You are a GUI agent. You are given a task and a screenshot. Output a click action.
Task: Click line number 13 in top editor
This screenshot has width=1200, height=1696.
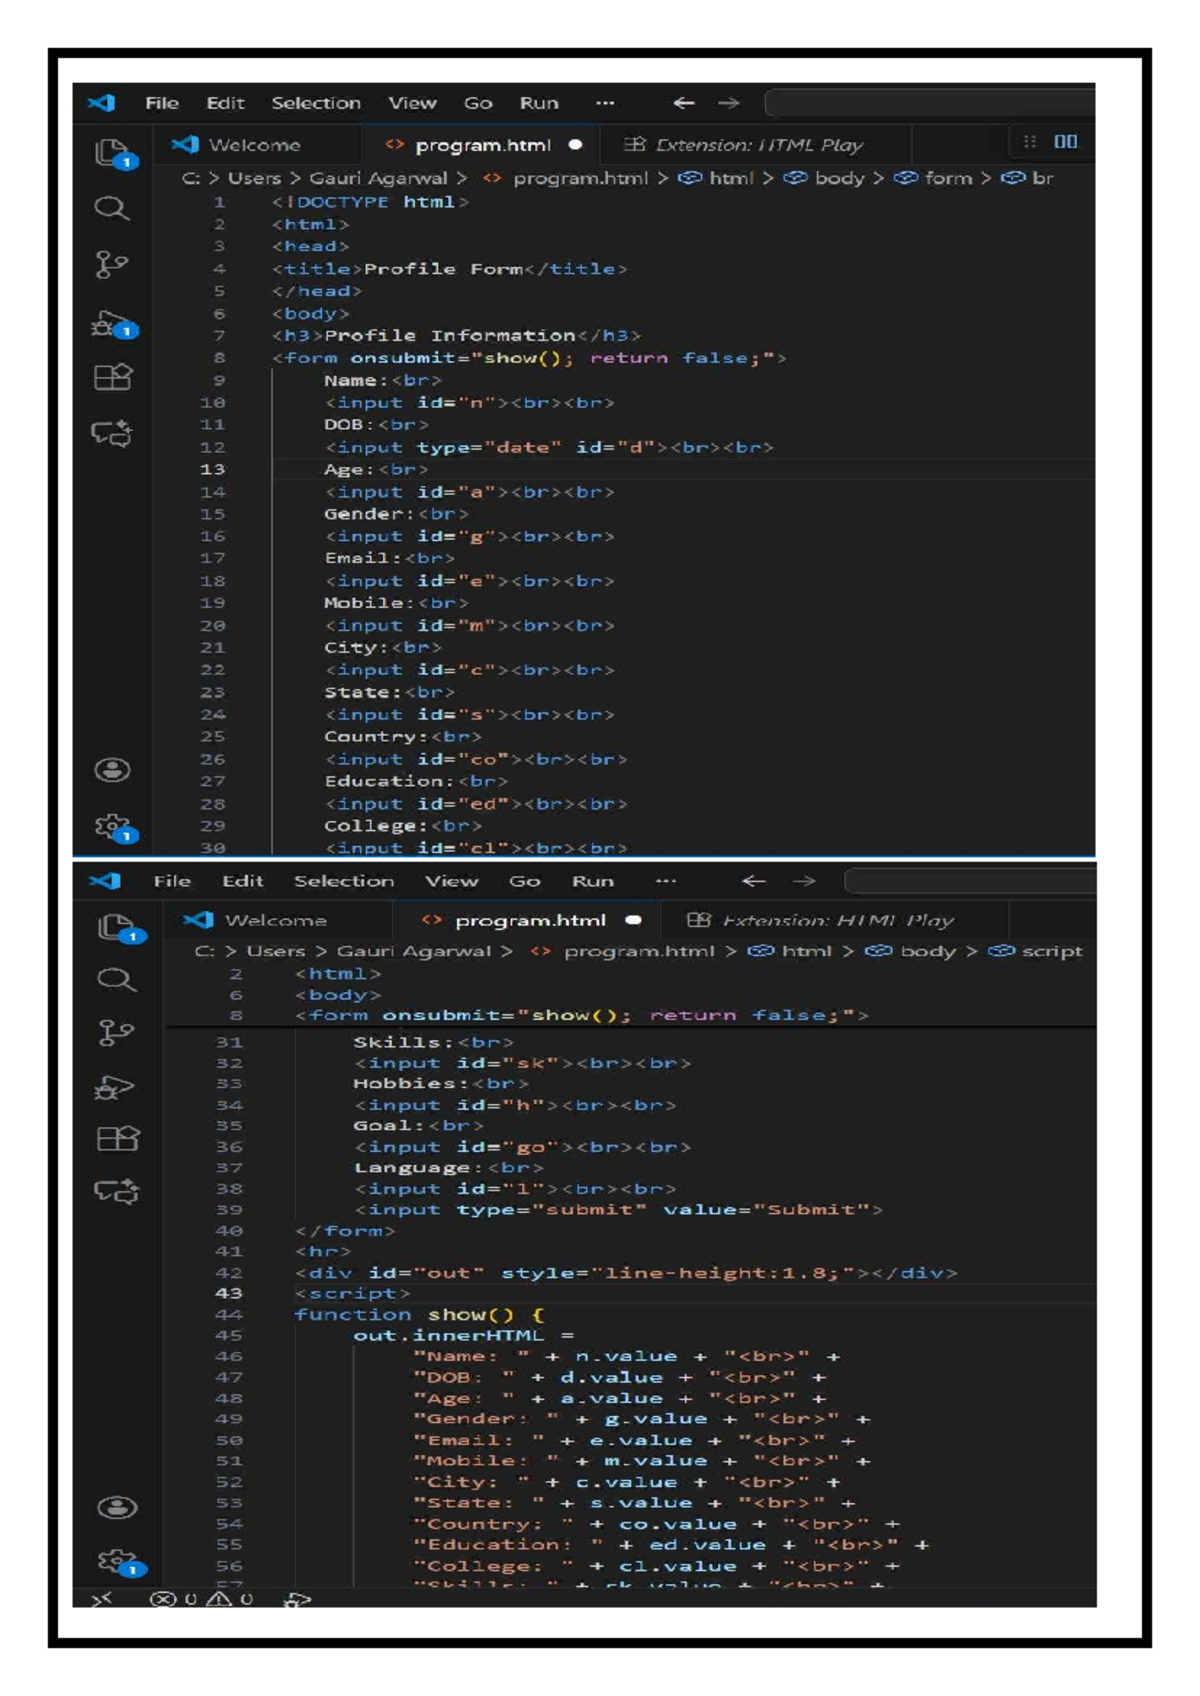click(x=213, y=470)
